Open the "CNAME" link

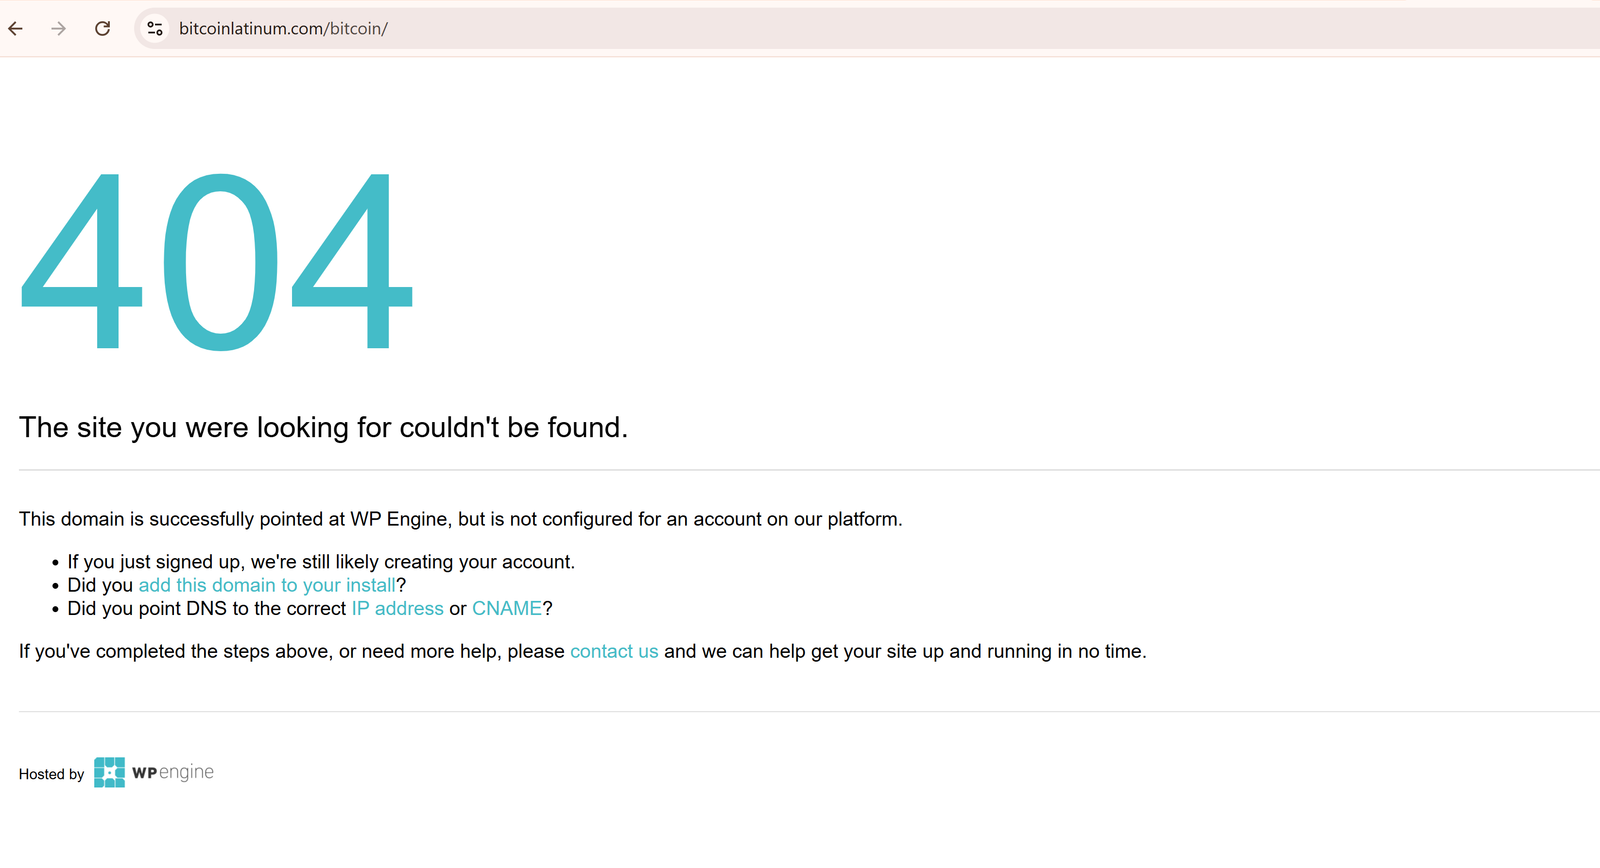(x=507, y=608)
